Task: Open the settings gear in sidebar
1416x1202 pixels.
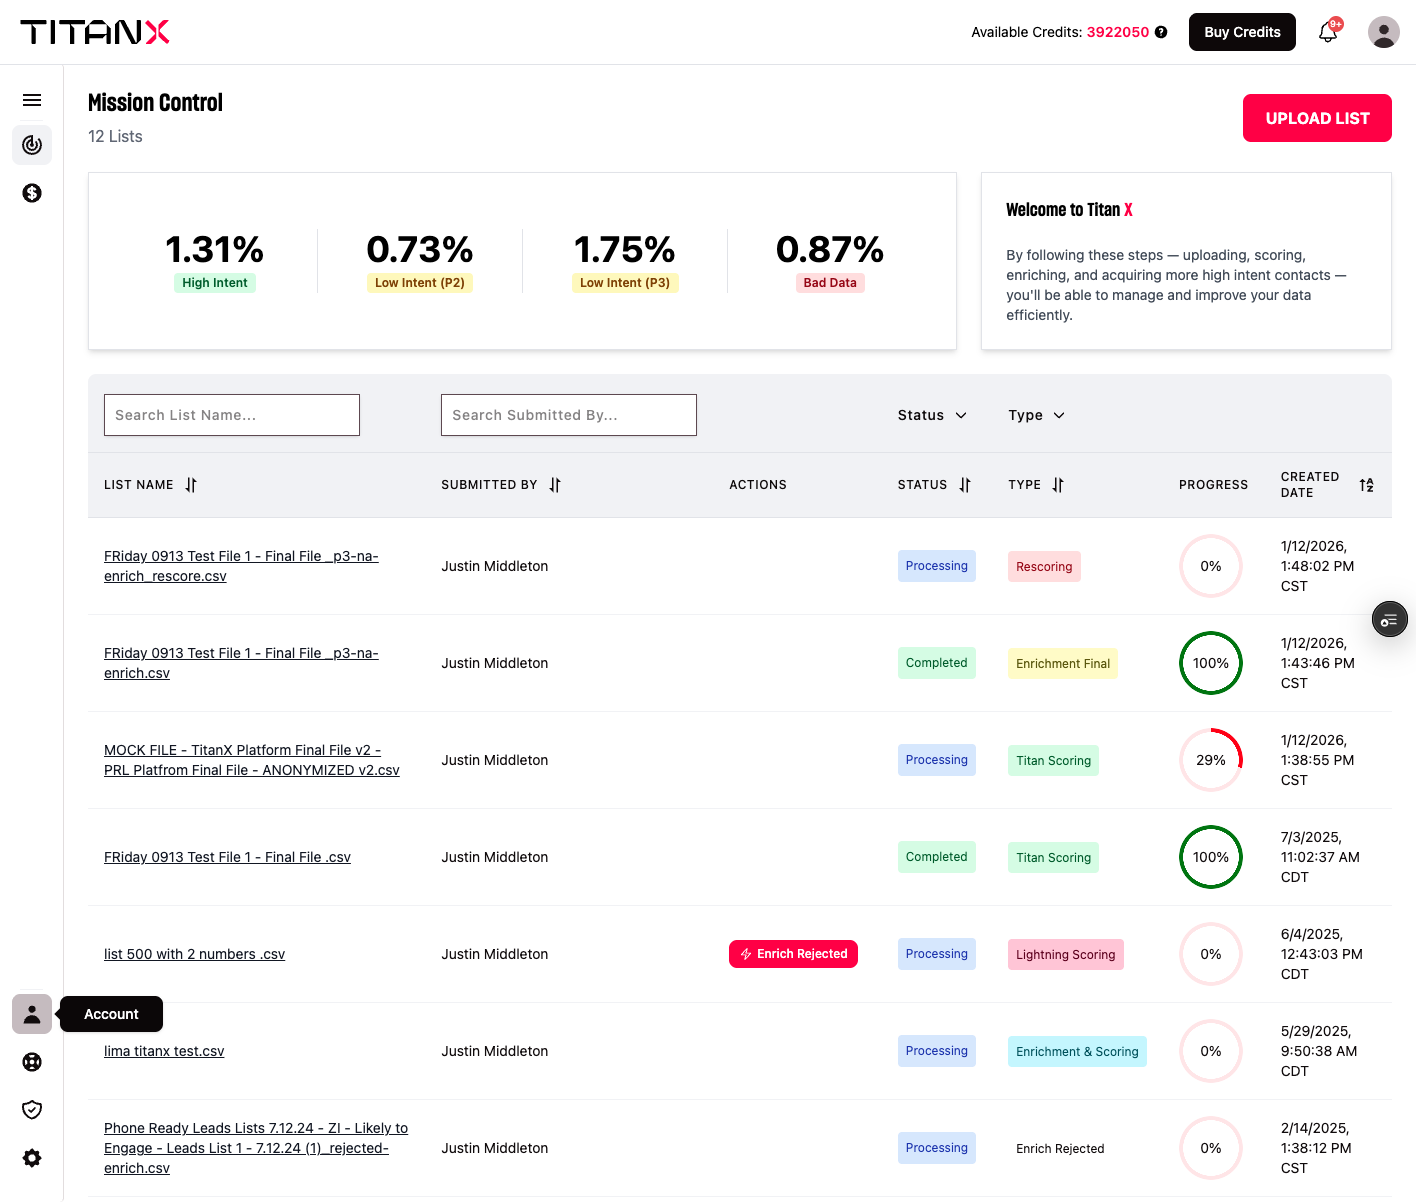Action: coord(32,1158)
